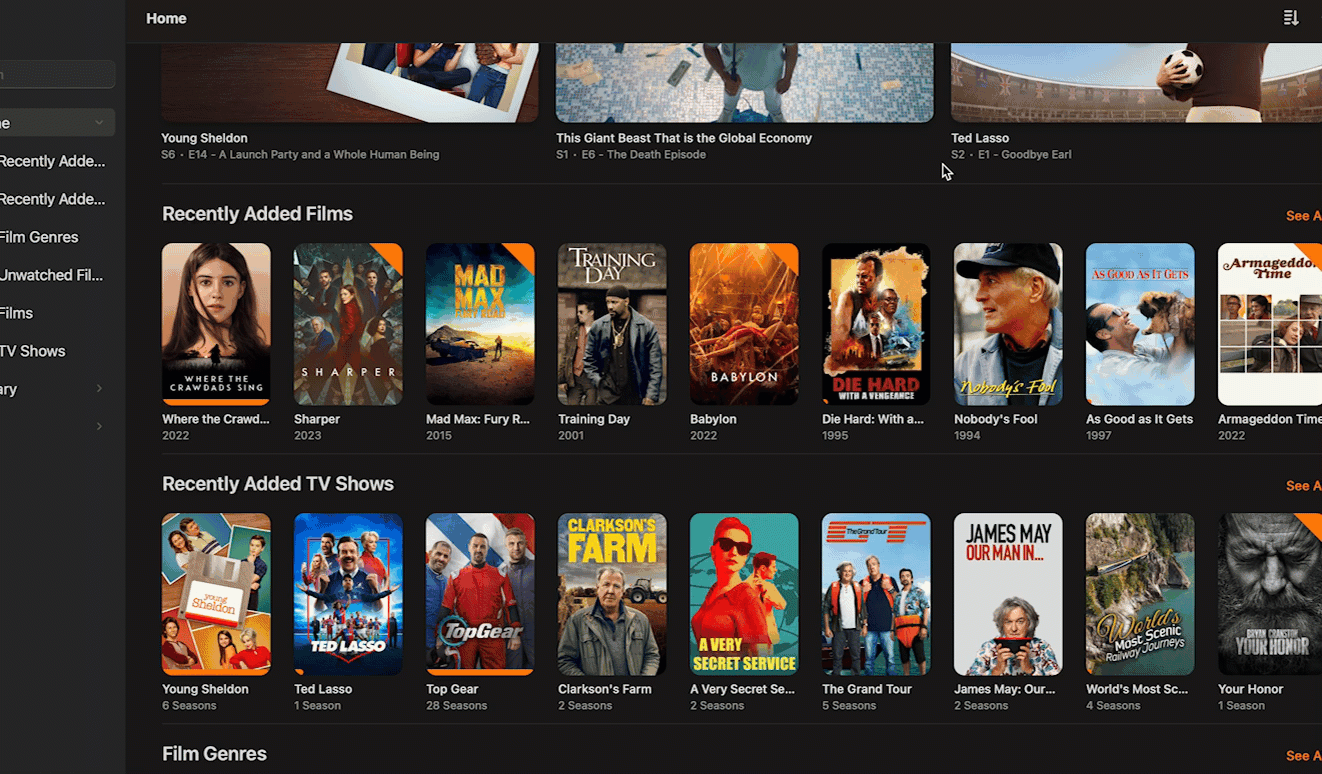
Task: Click the Recently Added TV Shows section heading
Action: coord(278,484)
